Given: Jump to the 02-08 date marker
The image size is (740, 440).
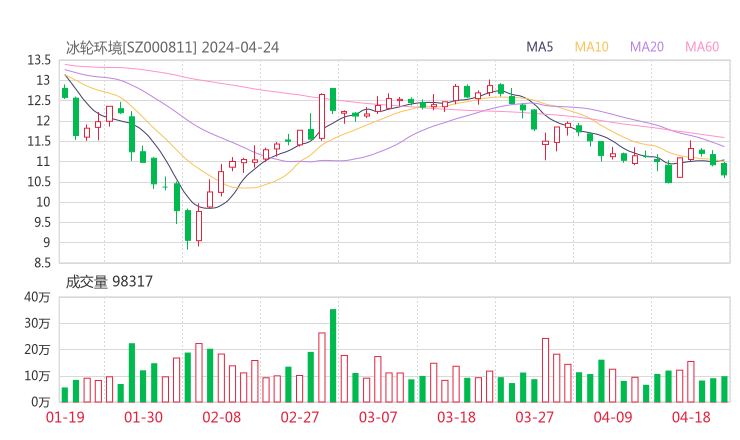Looking at the screenshot, I should (221, 418).
